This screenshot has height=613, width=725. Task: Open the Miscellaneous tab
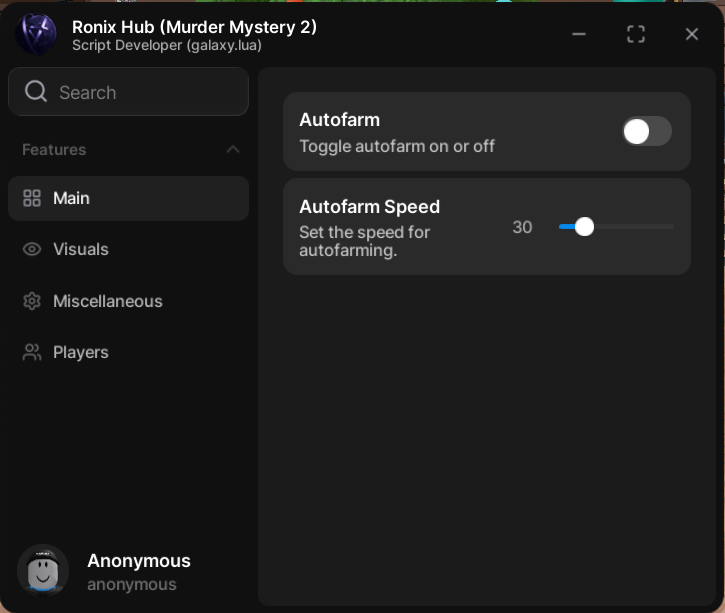(x=129, y=301)
